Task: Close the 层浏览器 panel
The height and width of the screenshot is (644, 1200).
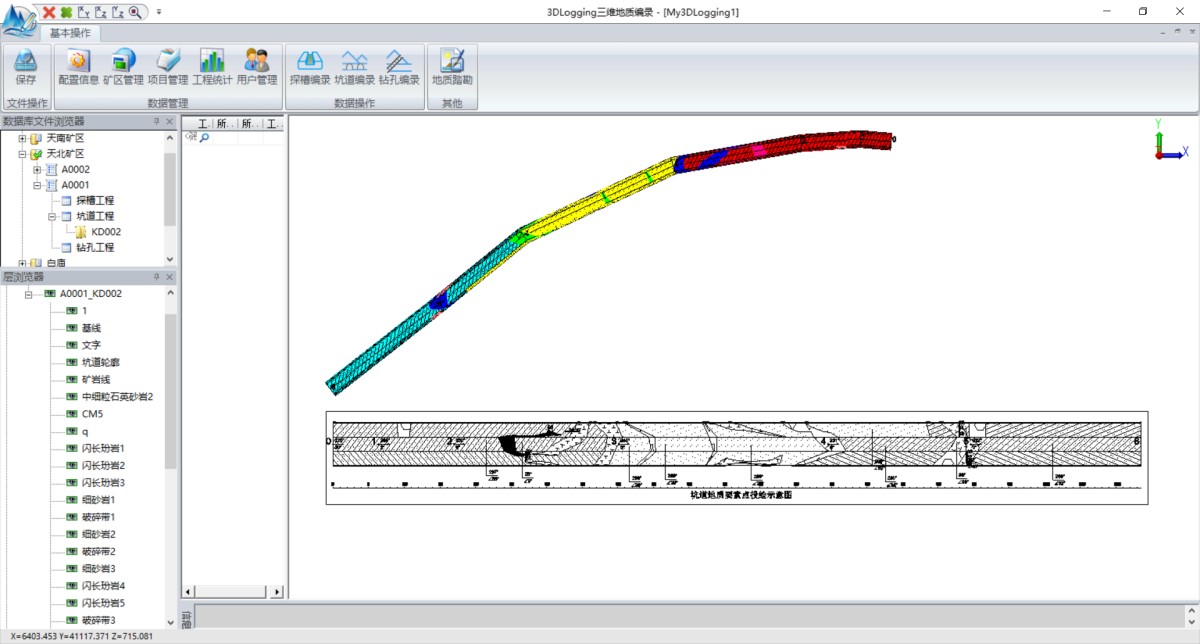Action: tap(170, 277)
